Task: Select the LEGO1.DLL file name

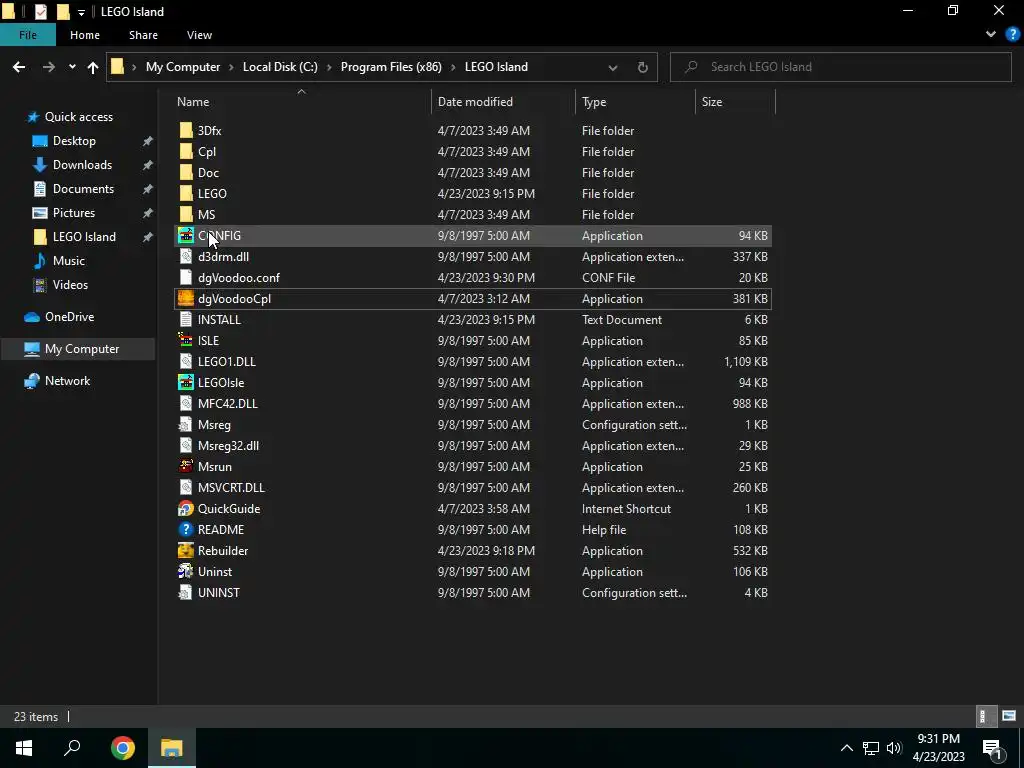Action: (x=227, y=362)
